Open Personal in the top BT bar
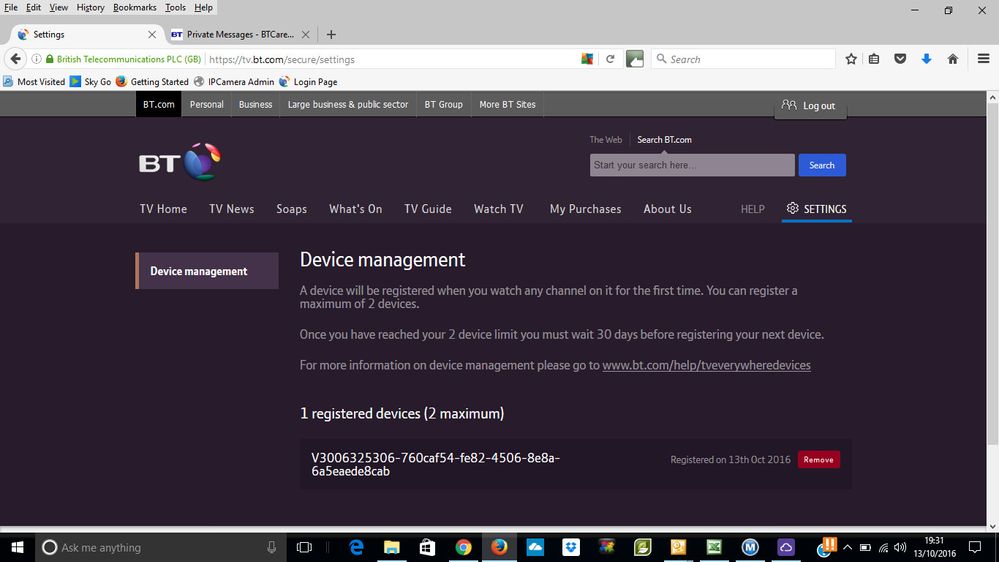This screenshot has width=999, height=562. click(206, 104)
